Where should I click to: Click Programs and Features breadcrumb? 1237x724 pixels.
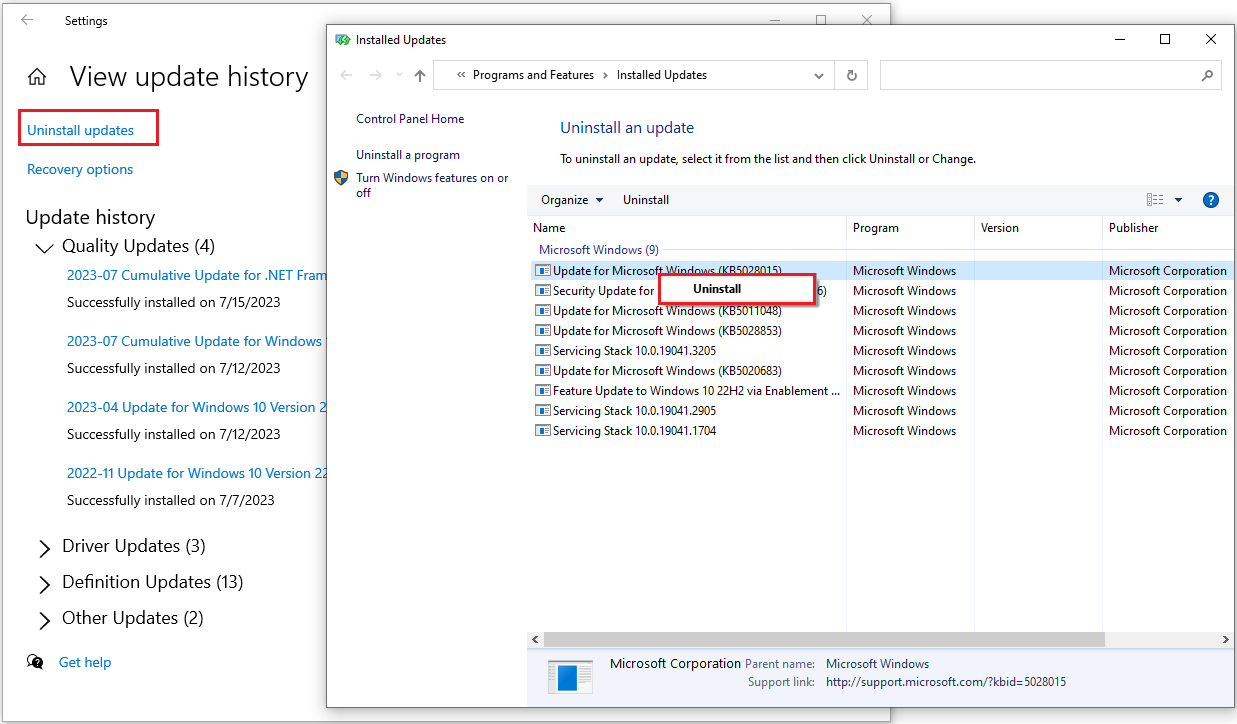pos(533,75)
